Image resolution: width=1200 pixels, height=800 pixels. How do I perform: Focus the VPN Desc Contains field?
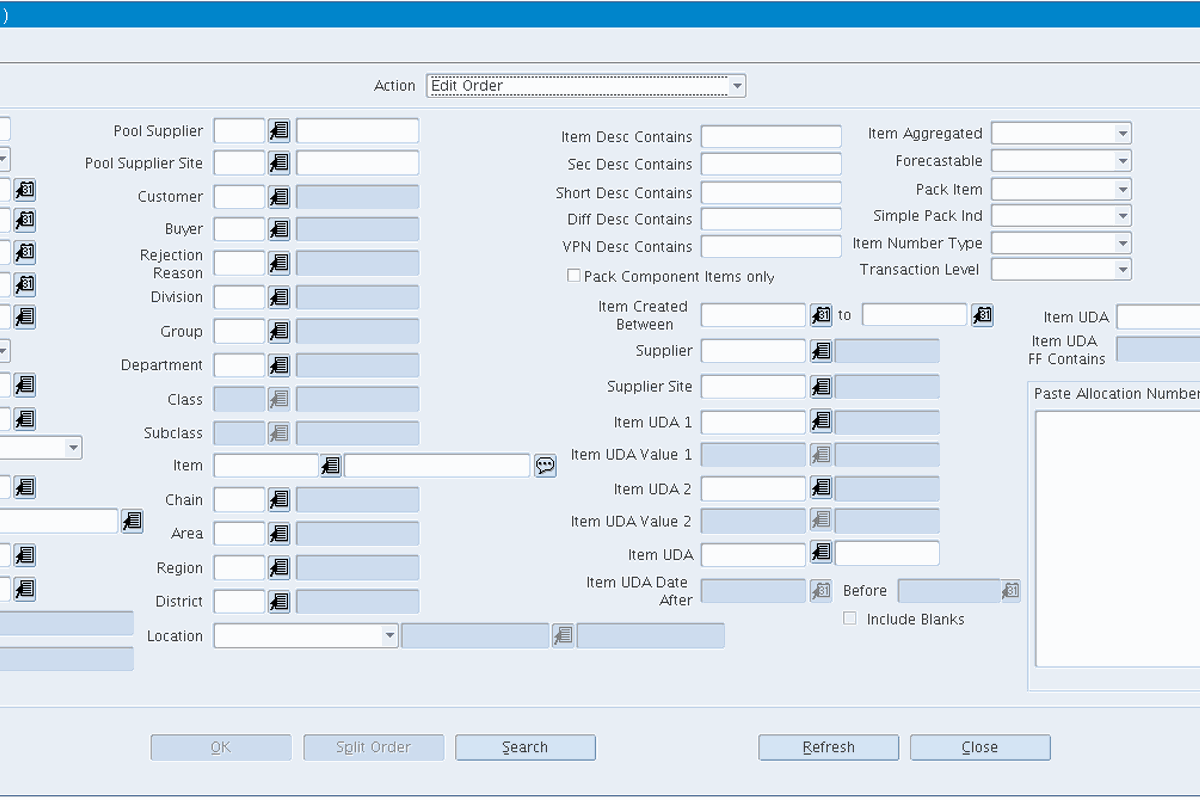coord(771,246)
